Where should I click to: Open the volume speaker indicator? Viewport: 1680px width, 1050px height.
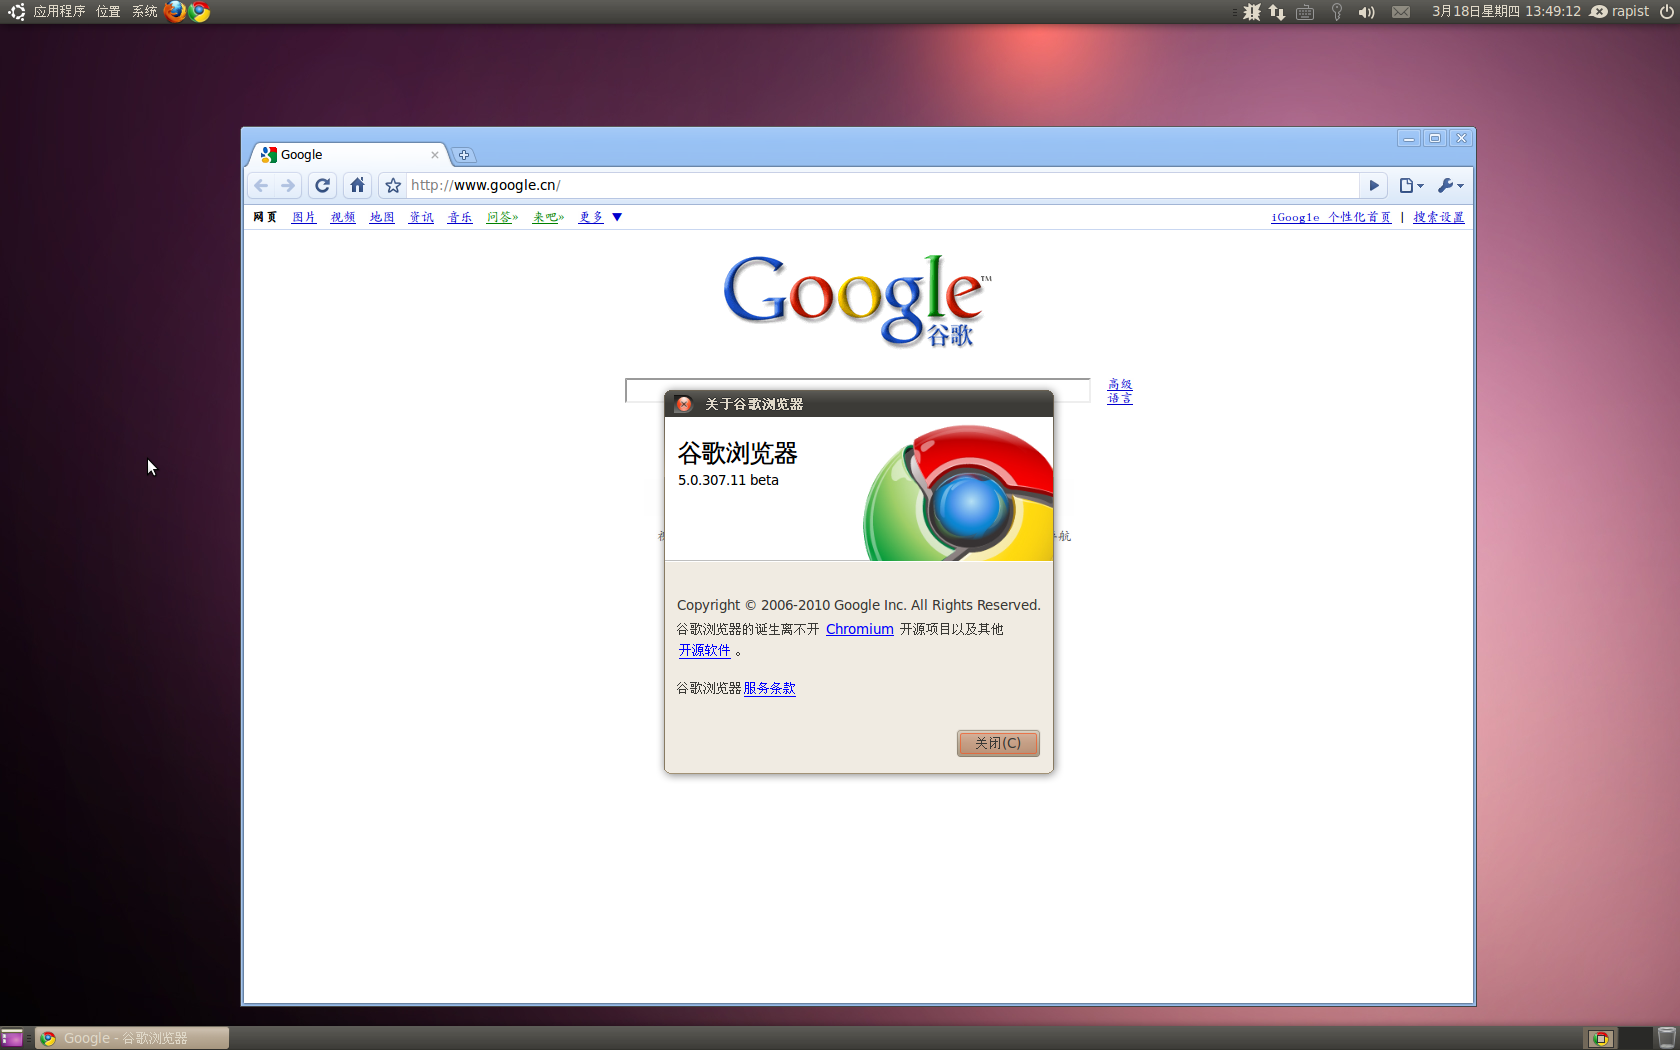point(1366,12)
